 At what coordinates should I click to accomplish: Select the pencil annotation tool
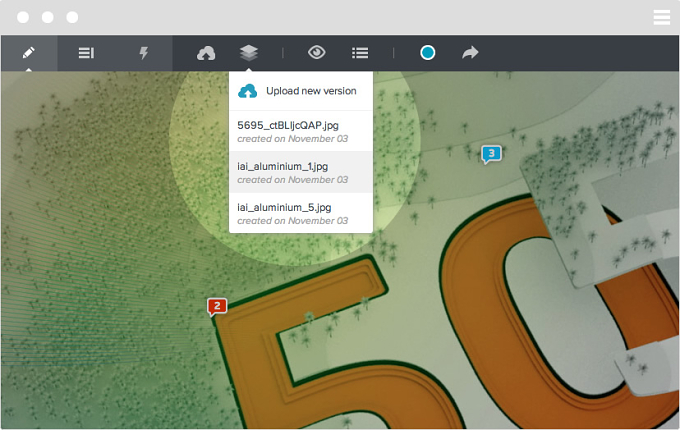[29, 53]
